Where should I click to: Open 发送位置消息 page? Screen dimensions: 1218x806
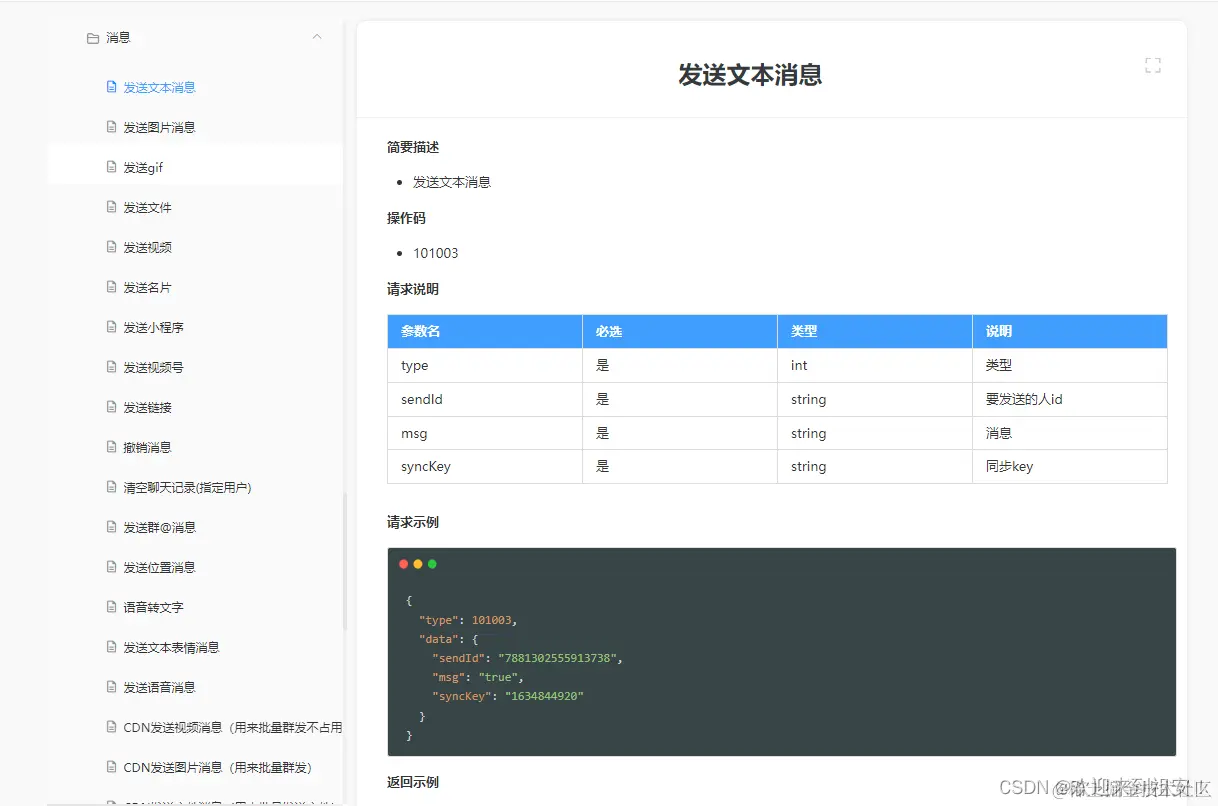(159, 567)
